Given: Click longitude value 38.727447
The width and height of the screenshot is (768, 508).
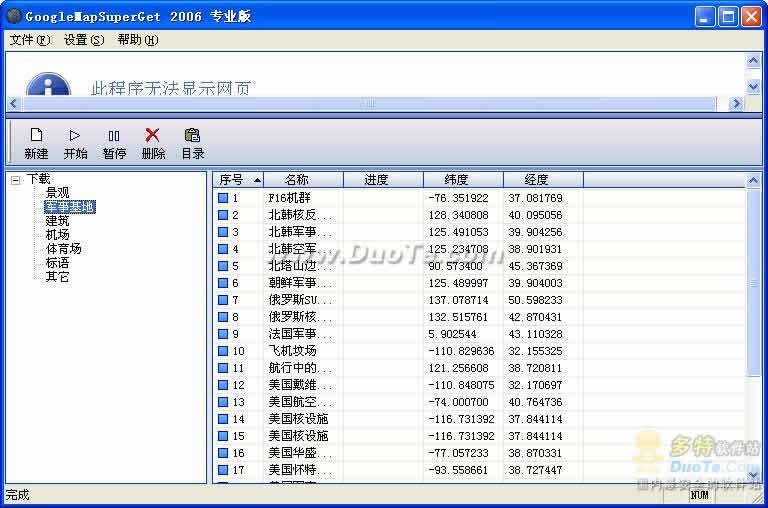Looking at the screenshot, I should pos(535,470).
